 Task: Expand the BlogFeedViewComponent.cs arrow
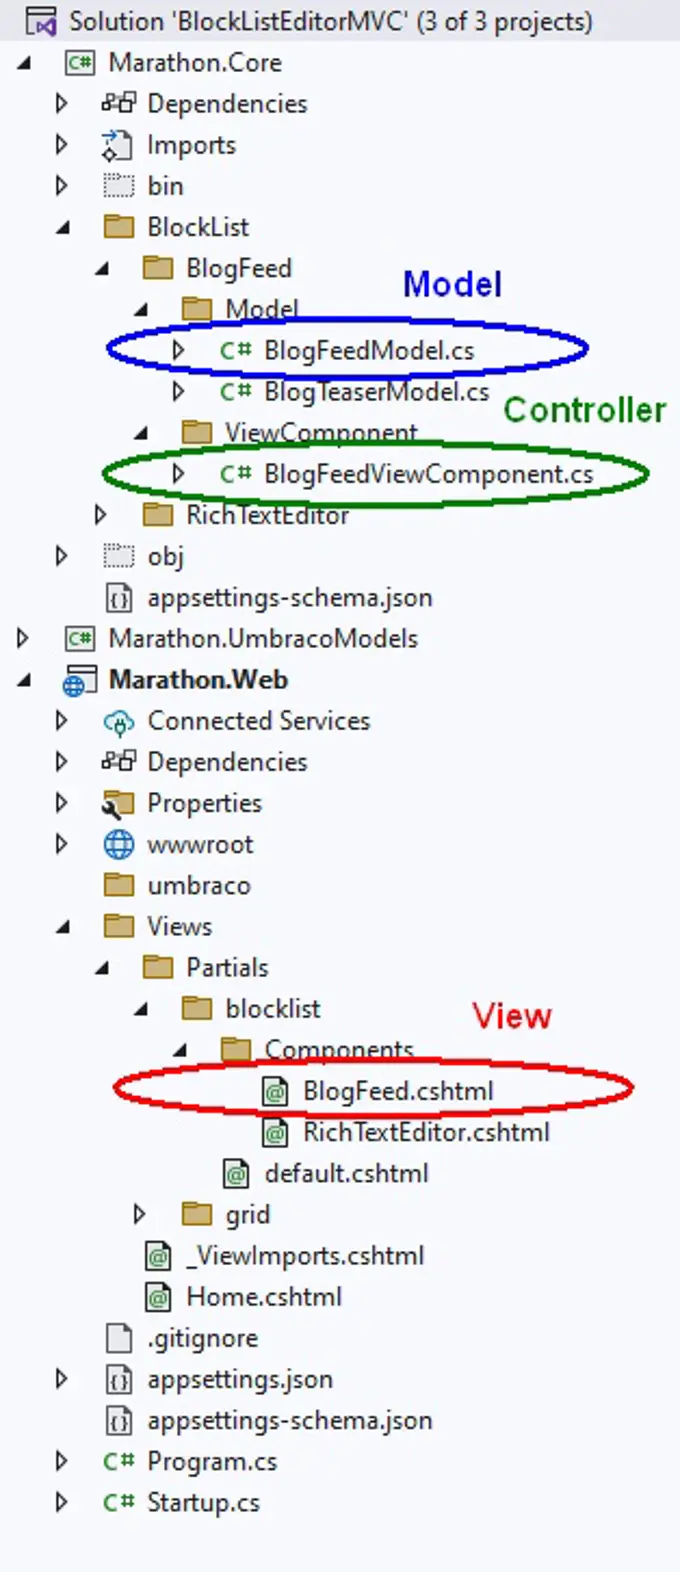(178, 474)
